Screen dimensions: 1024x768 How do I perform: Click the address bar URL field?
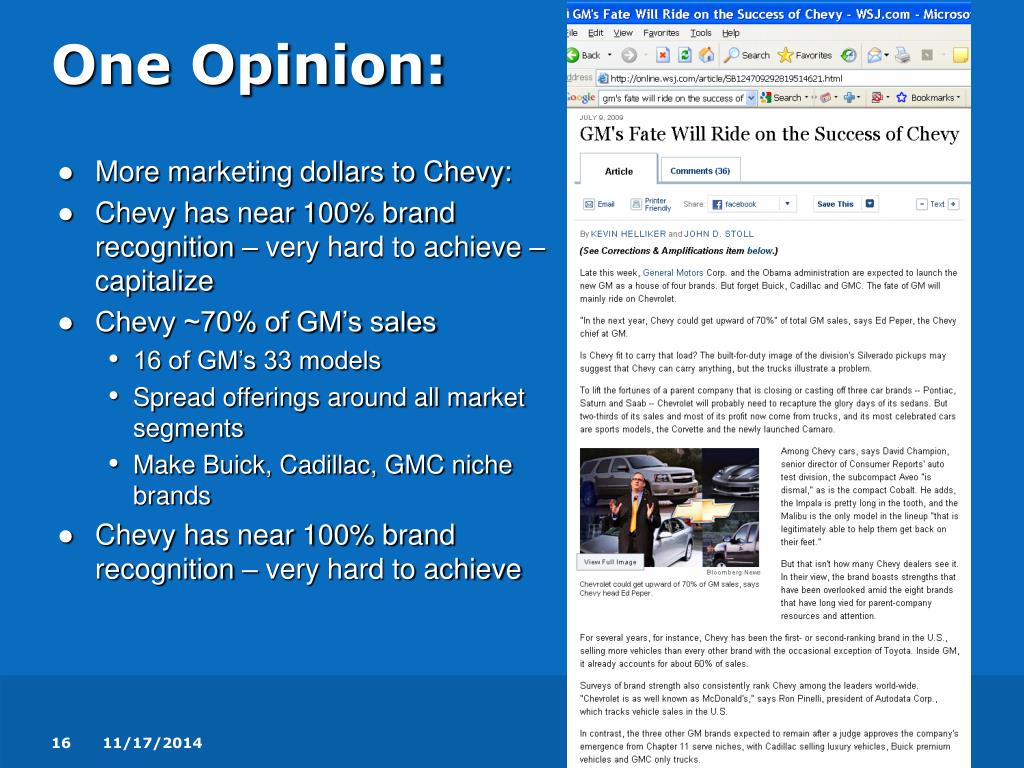pos(784,78)
